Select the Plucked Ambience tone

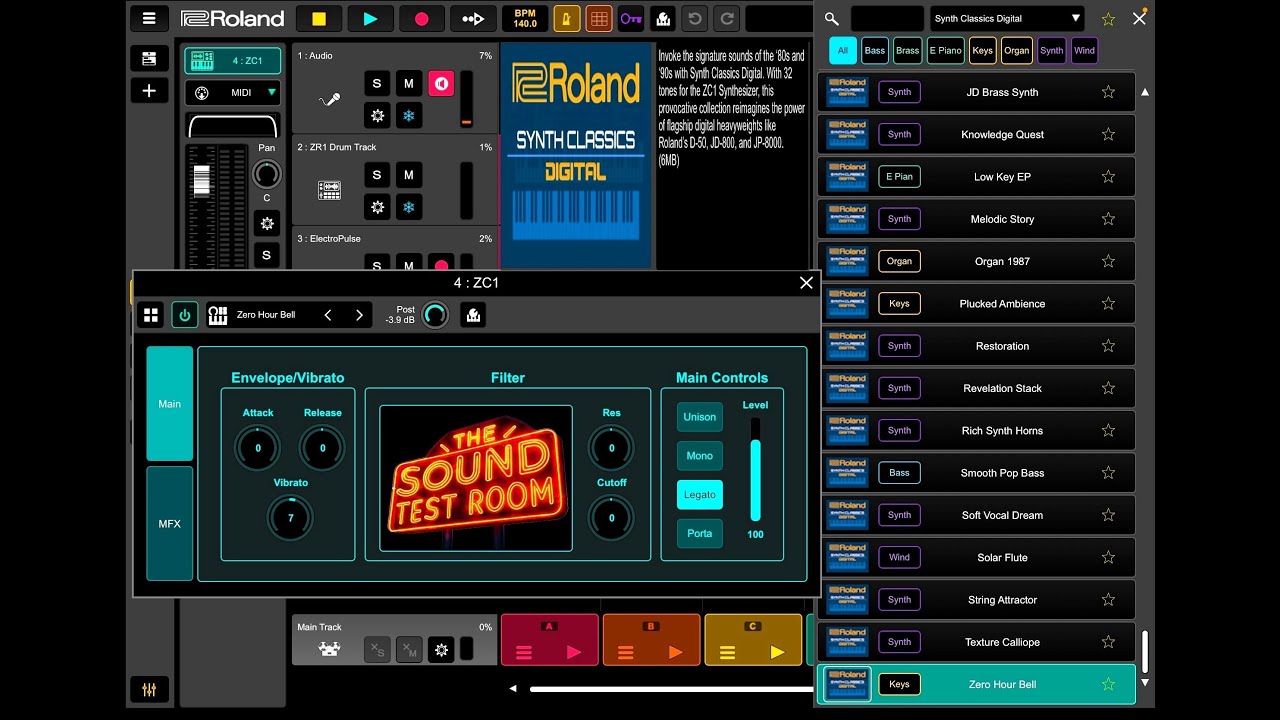click(976, 304)
